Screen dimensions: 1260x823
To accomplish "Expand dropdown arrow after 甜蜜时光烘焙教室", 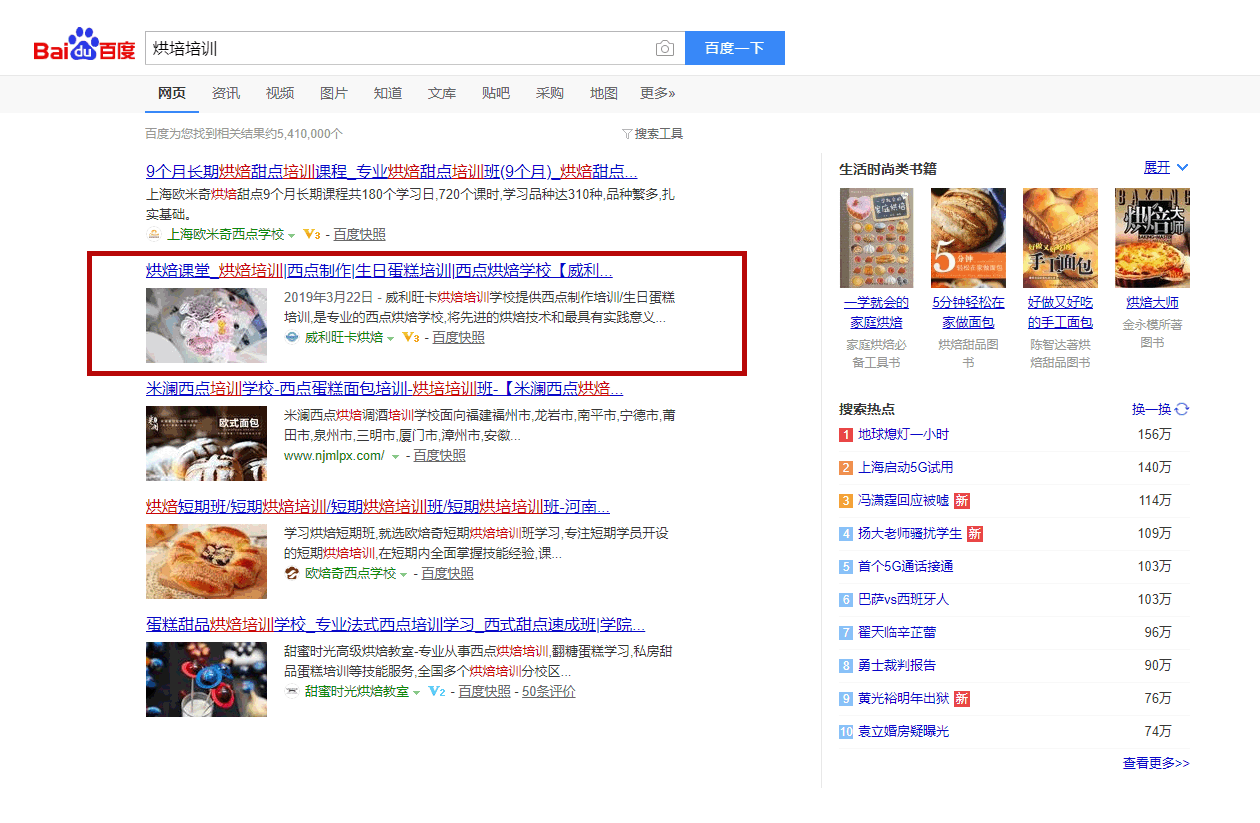I will [417, 693].
